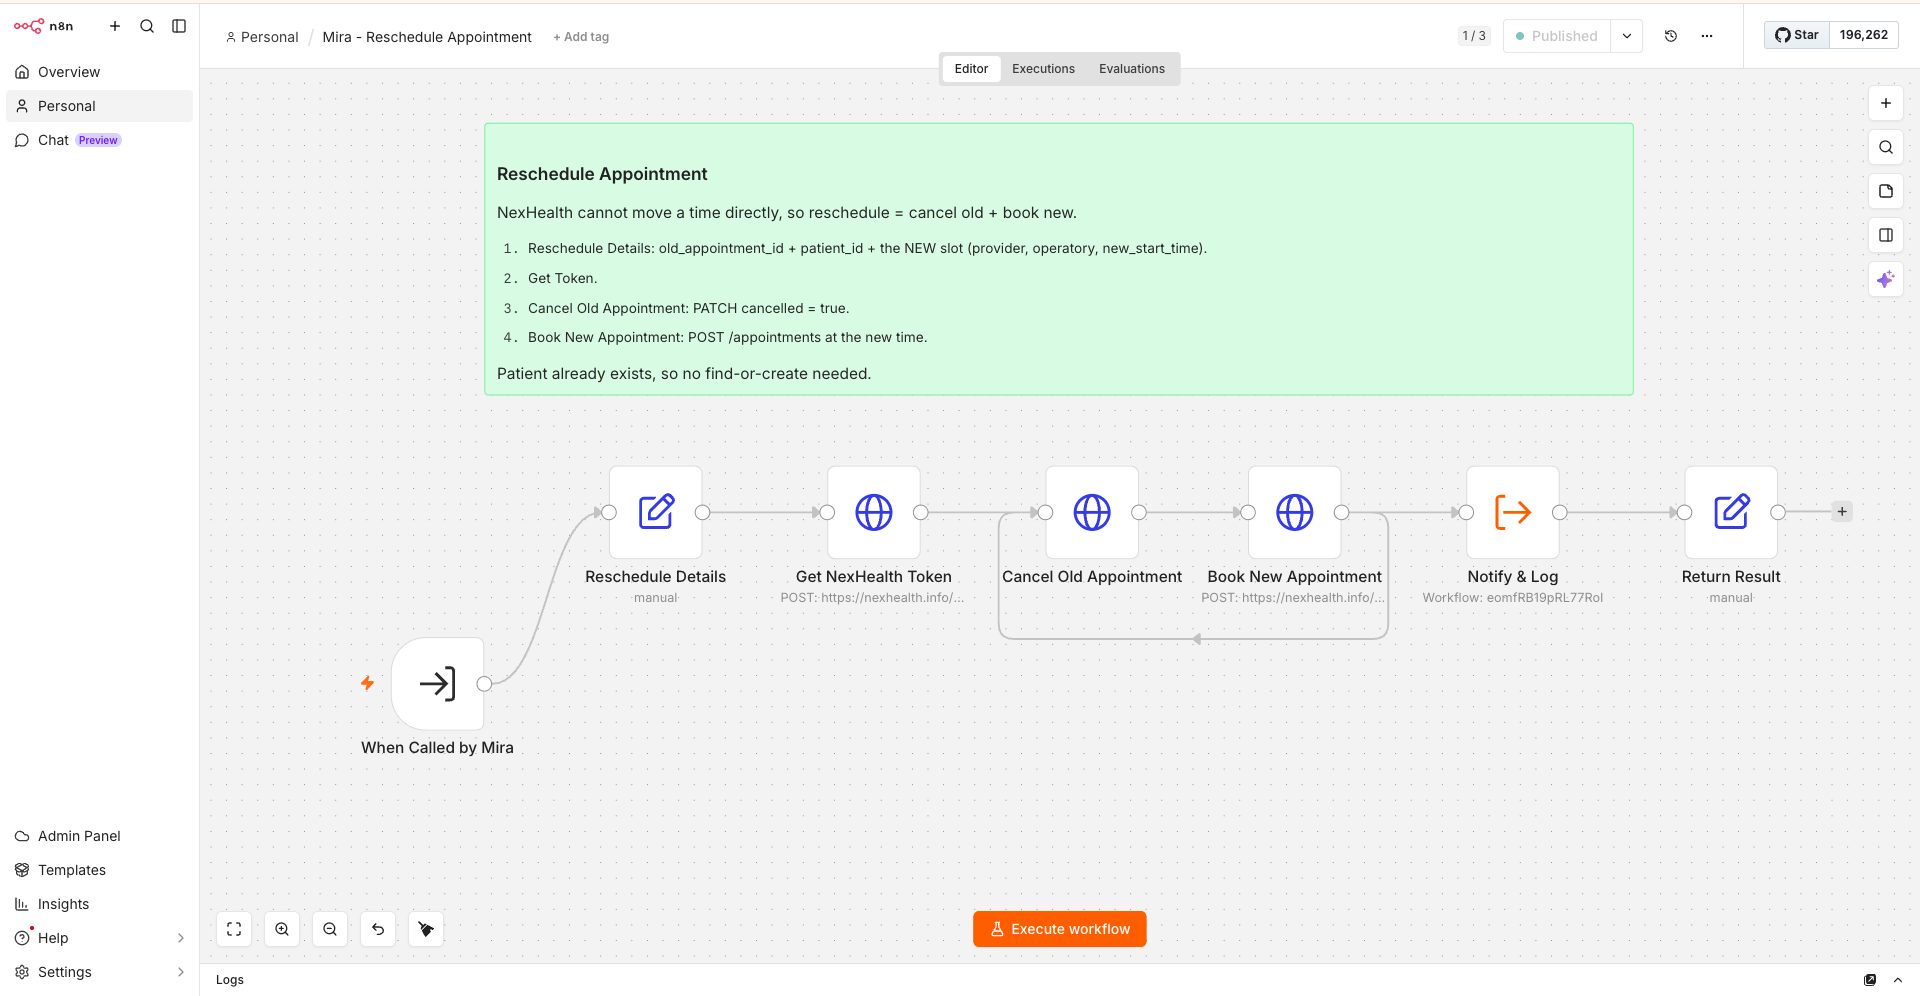Image resolution: width=1920 pixels, height=996 pixels.
Task: Open the publish options dropdown arrow
Action: (x=1627, y=36)
